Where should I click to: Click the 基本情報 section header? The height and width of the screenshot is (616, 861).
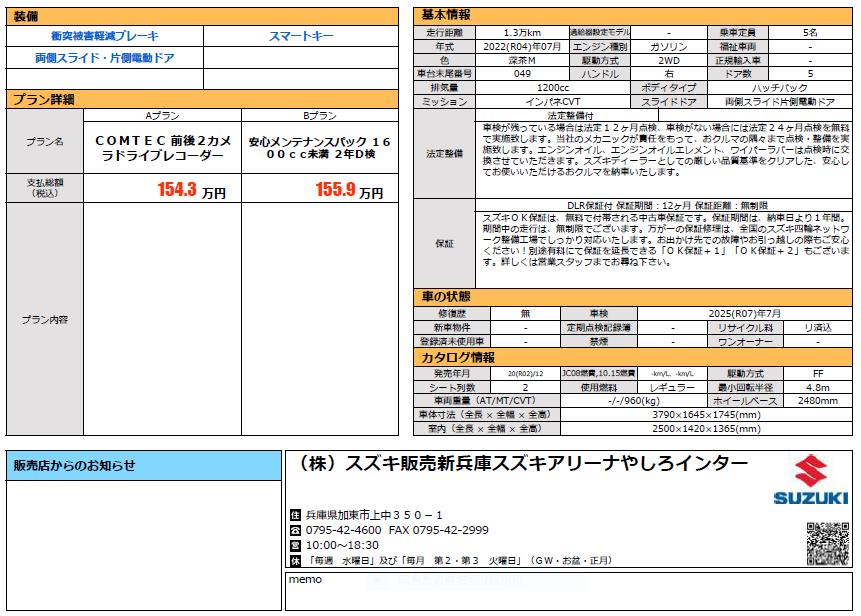pos(446,15)
